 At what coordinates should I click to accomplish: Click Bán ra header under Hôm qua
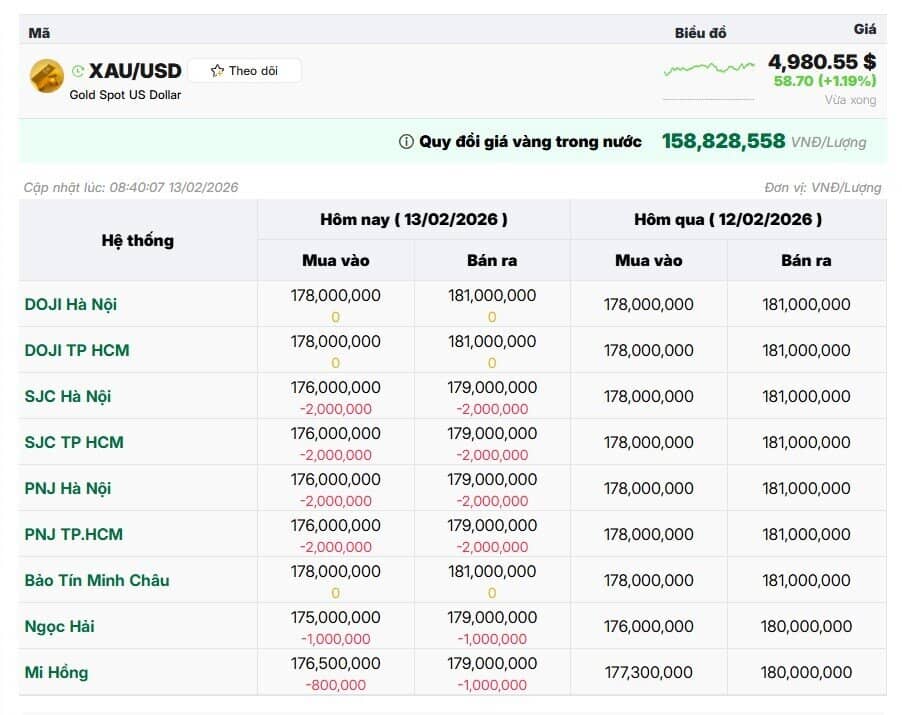[x=806, y=261]
